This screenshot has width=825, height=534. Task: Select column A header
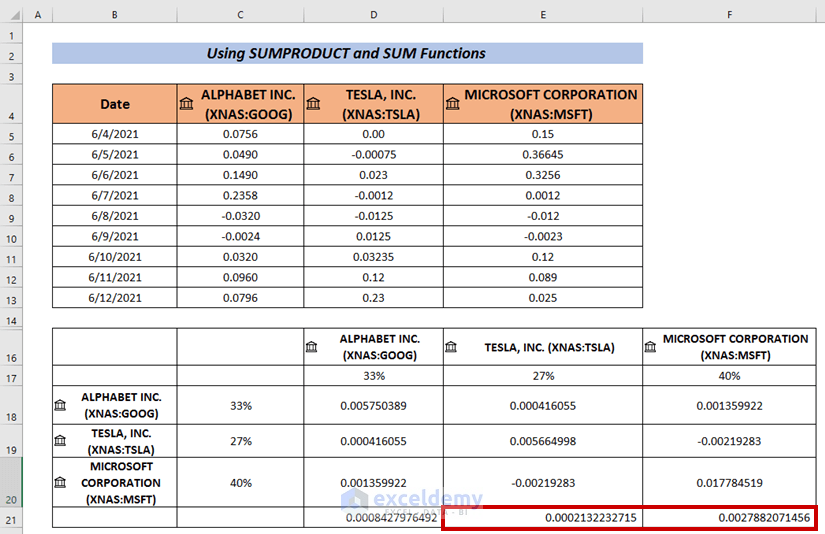(38, 15)
